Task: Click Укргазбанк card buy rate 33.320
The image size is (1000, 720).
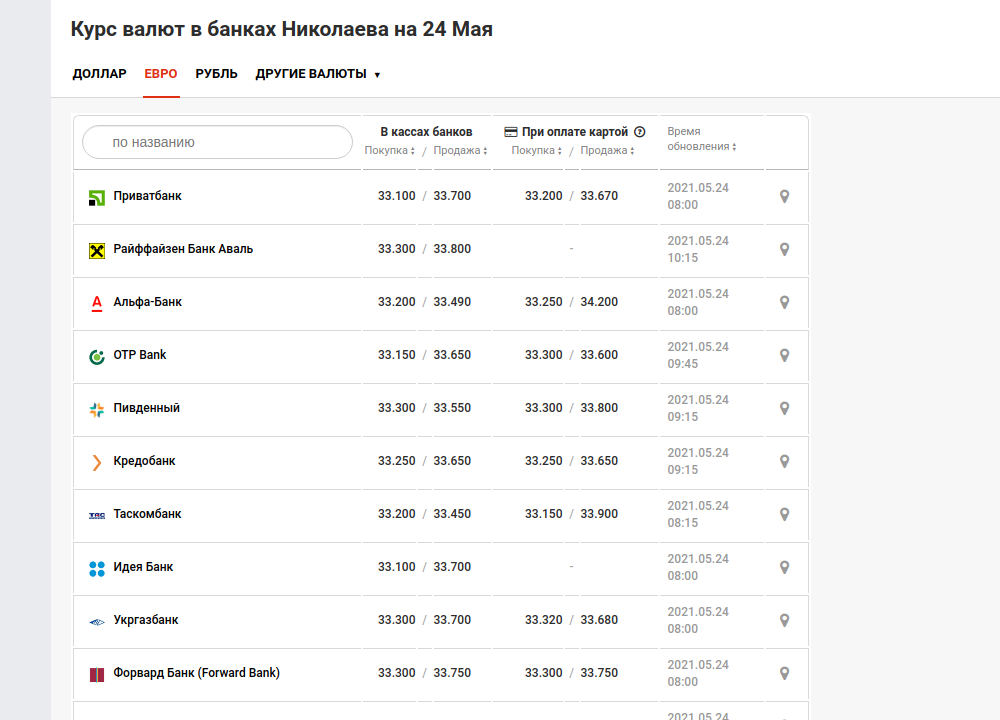Action: 543,619
